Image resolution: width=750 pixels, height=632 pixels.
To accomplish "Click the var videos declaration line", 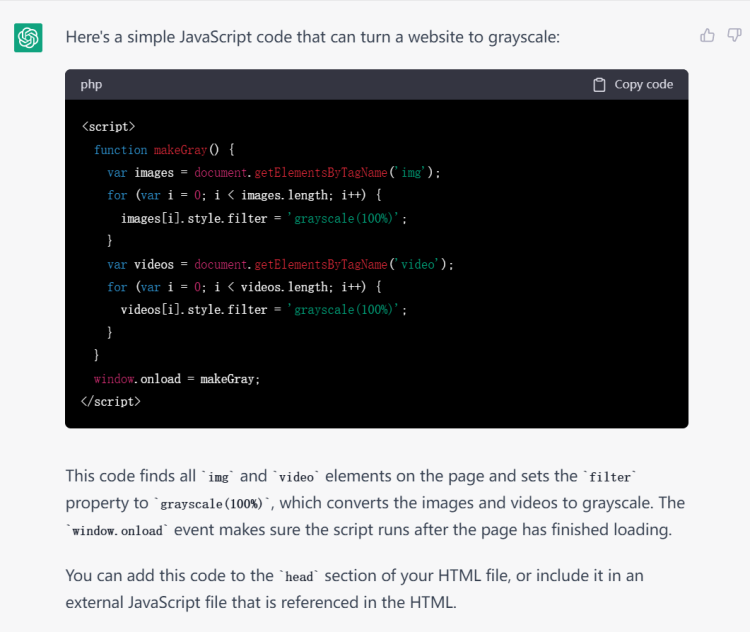I will tap(280, 265).
